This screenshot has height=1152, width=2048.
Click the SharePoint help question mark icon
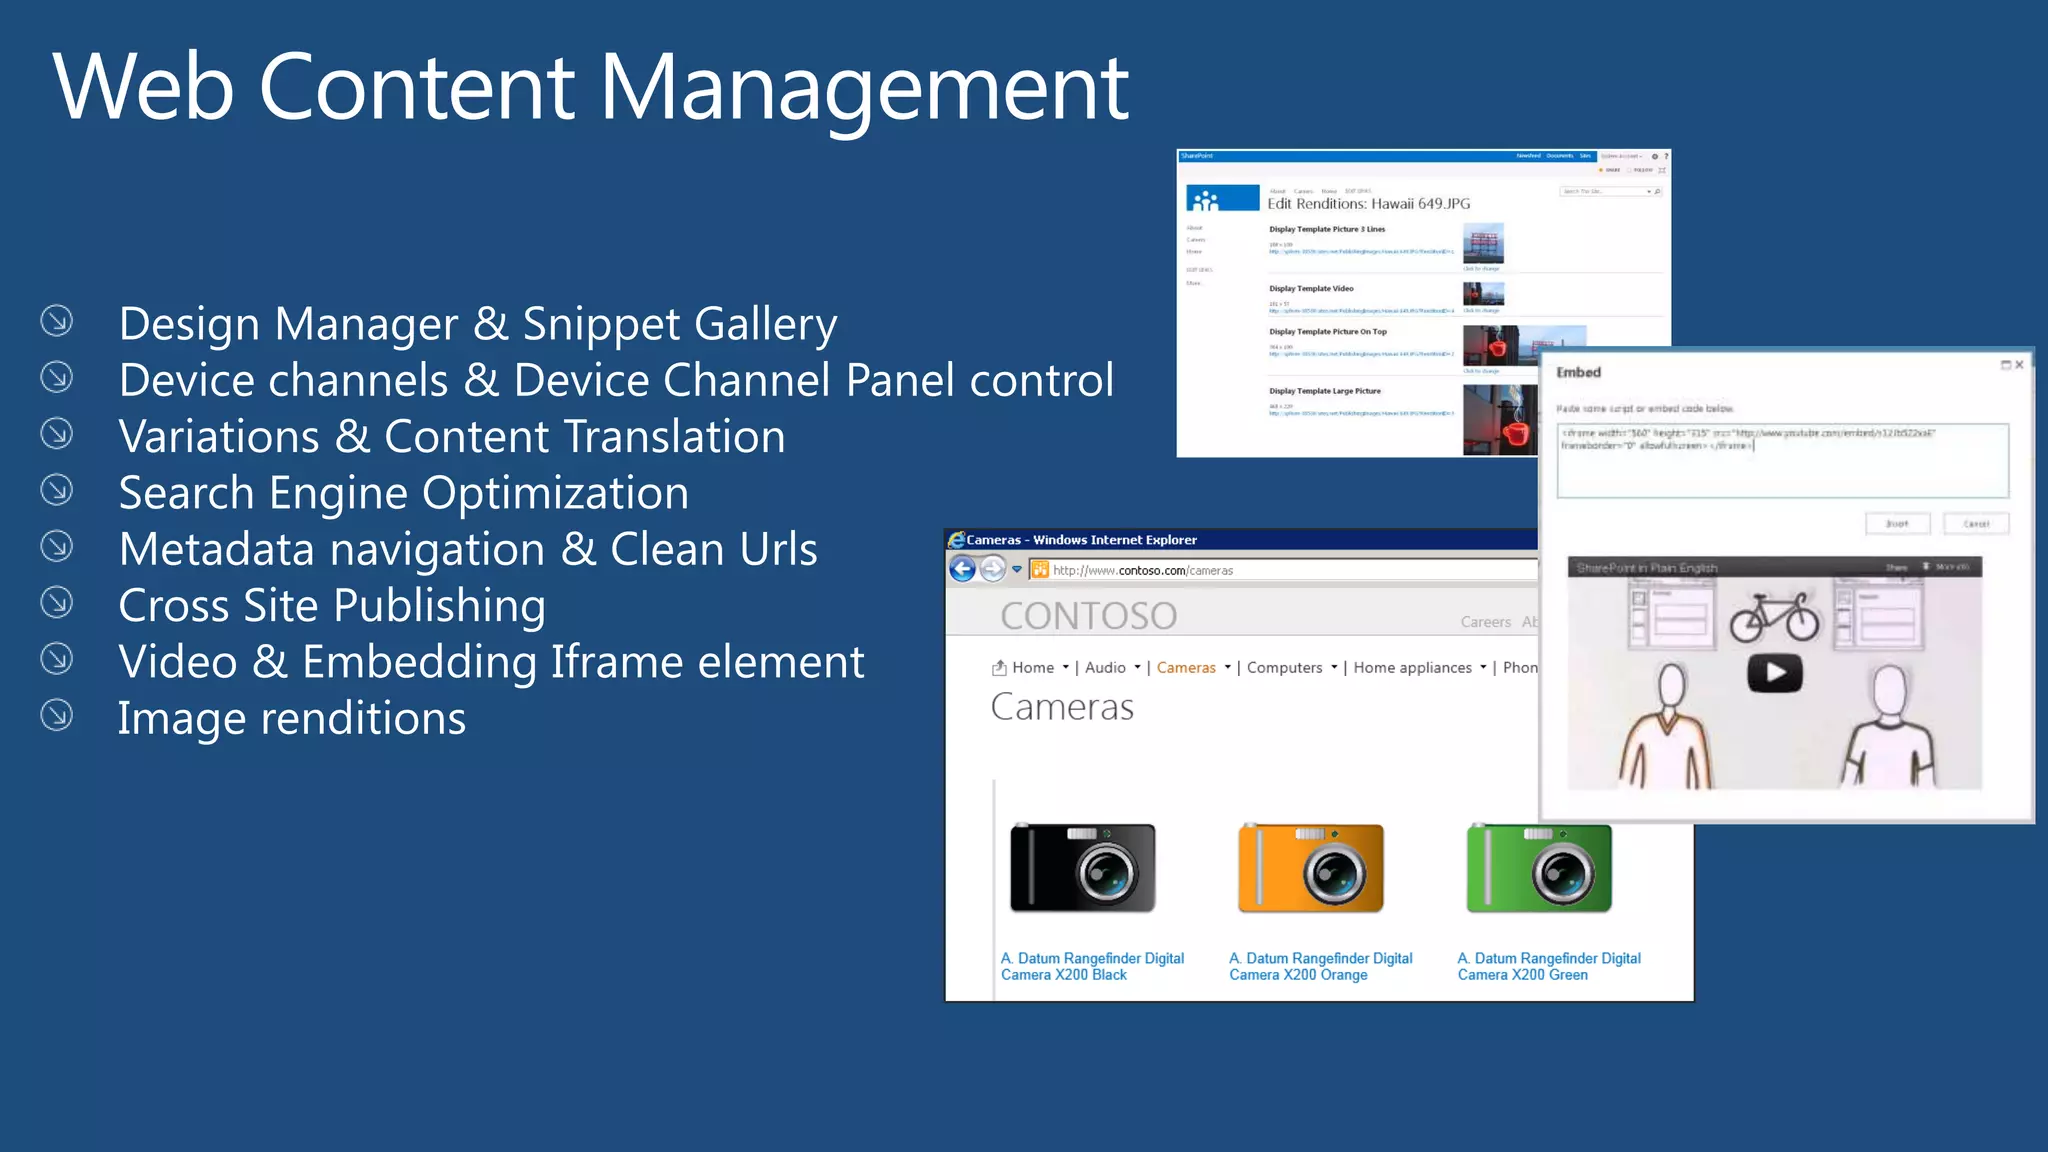coord(1666,157)
